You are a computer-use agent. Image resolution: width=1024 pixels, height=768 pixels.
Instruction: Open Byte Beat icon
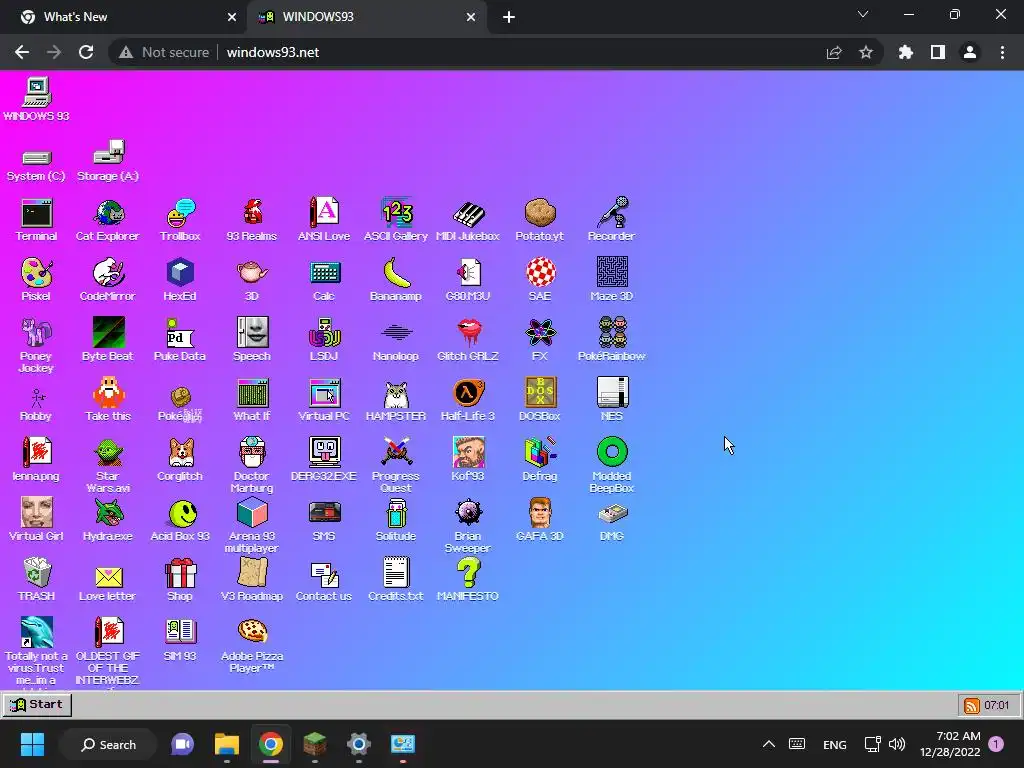pos(108,340)
